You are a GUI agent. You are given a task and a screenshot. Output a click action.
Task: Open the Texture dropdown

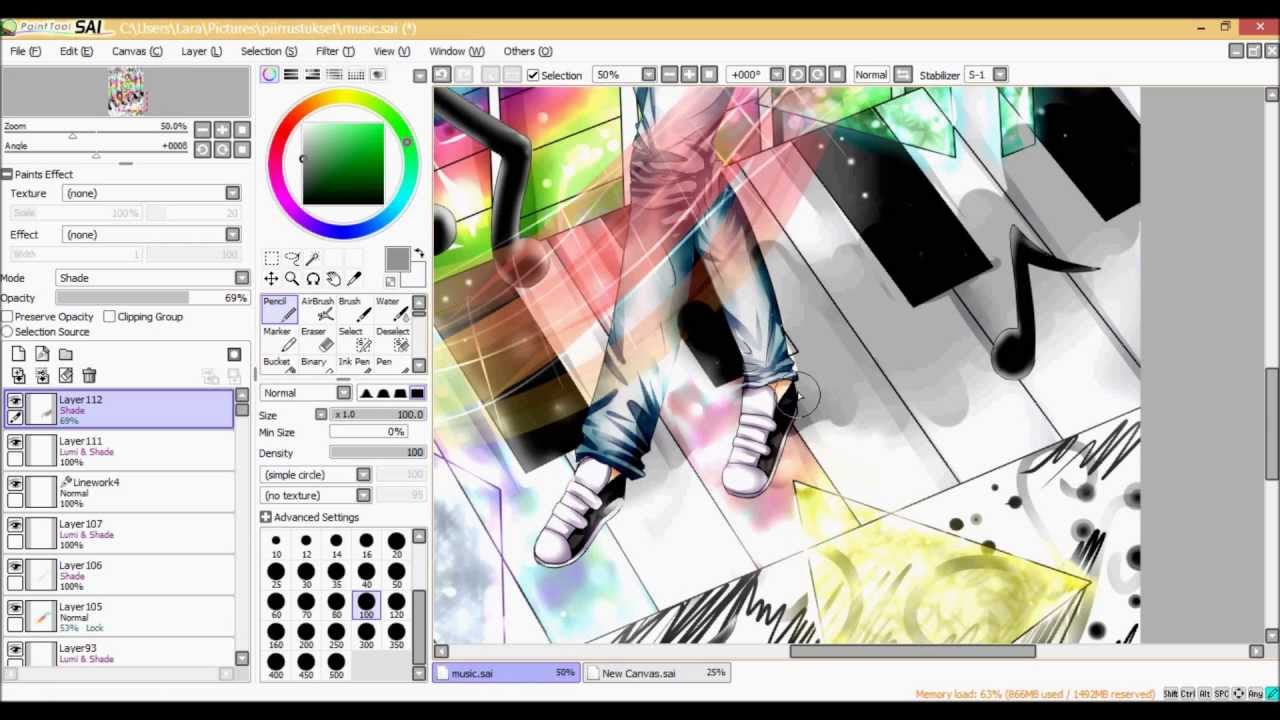[x=151, y=193]
